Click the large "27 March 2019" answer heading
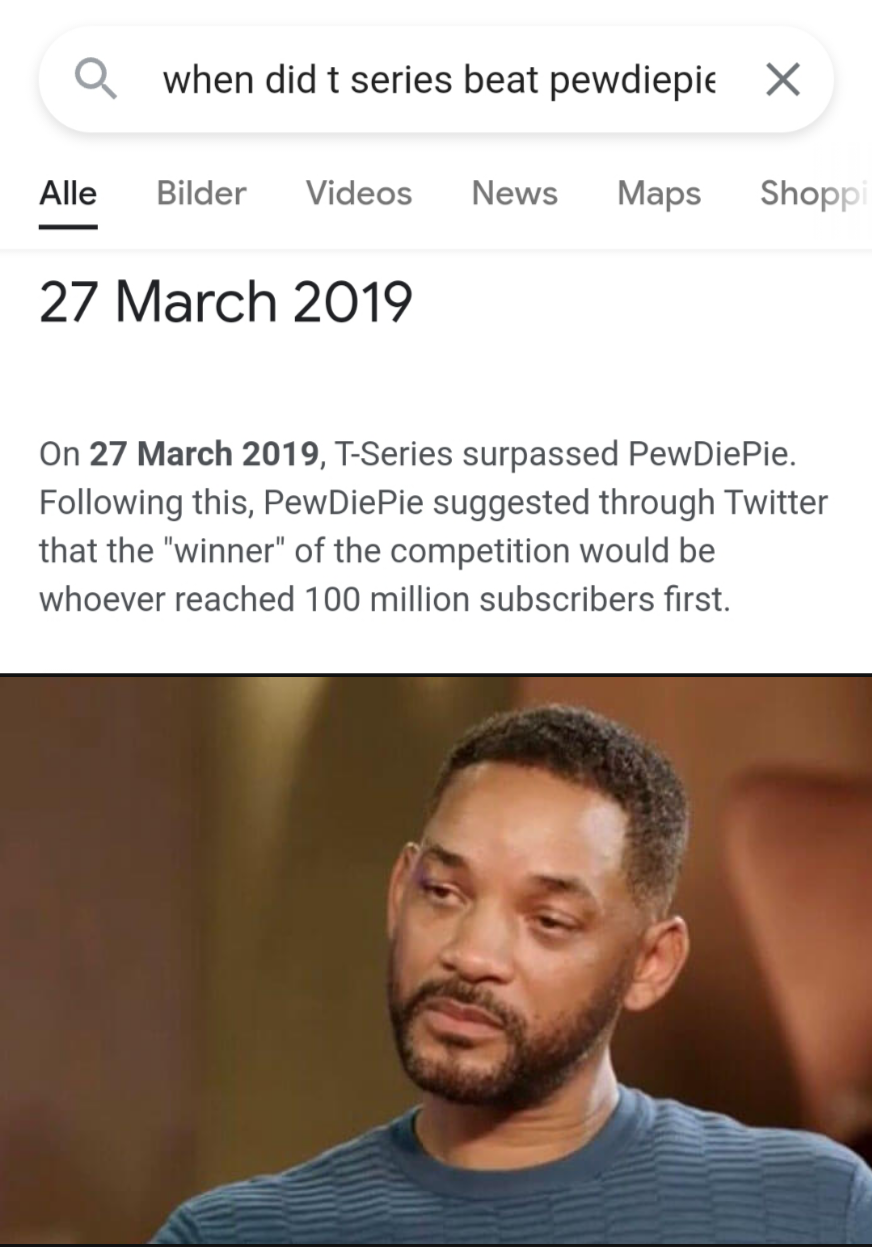This screenshot has width=872, height=1247. point(225,302)
